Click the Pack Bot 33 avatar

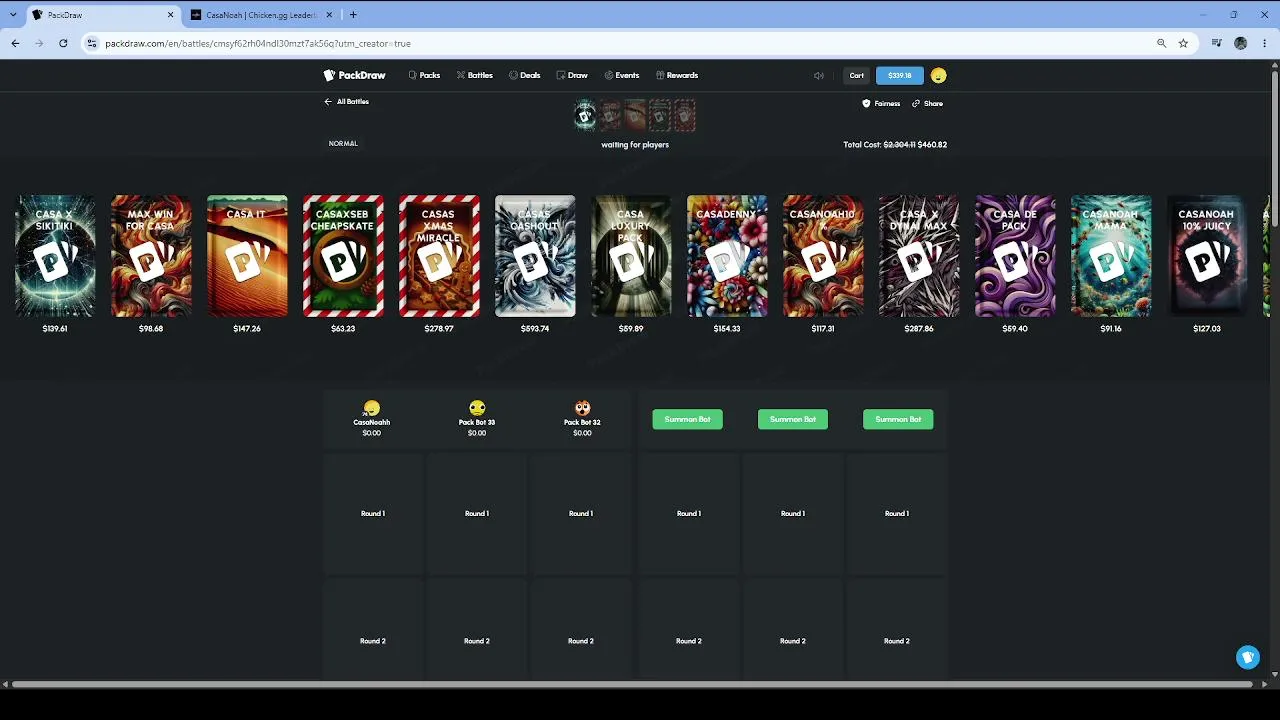[x=477, y=408]
